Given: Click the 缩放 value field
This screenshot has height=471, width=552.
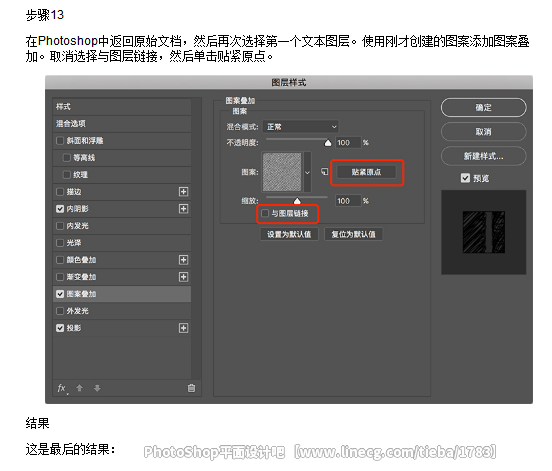Looking at the screenshot, I should point(348,201).
